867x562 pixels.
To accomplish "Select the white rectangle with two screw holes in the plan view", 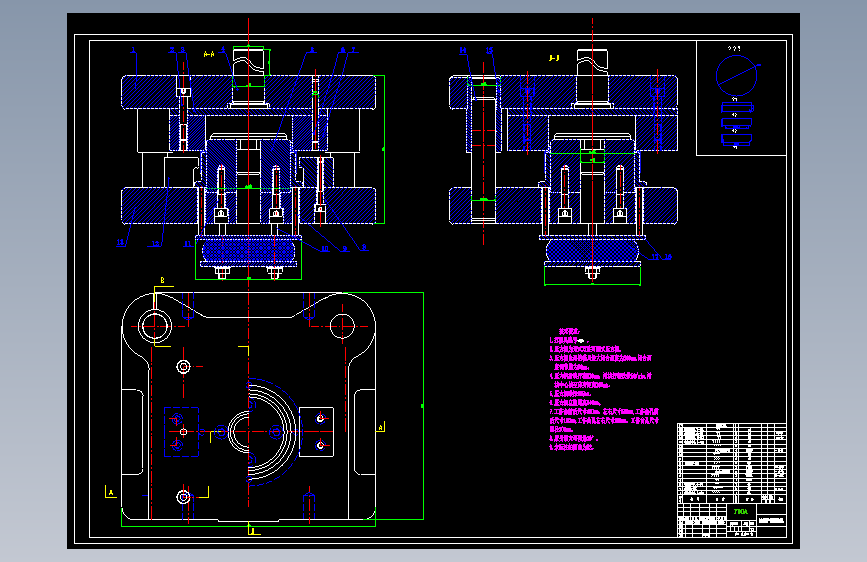I will [x=316, y=432].
